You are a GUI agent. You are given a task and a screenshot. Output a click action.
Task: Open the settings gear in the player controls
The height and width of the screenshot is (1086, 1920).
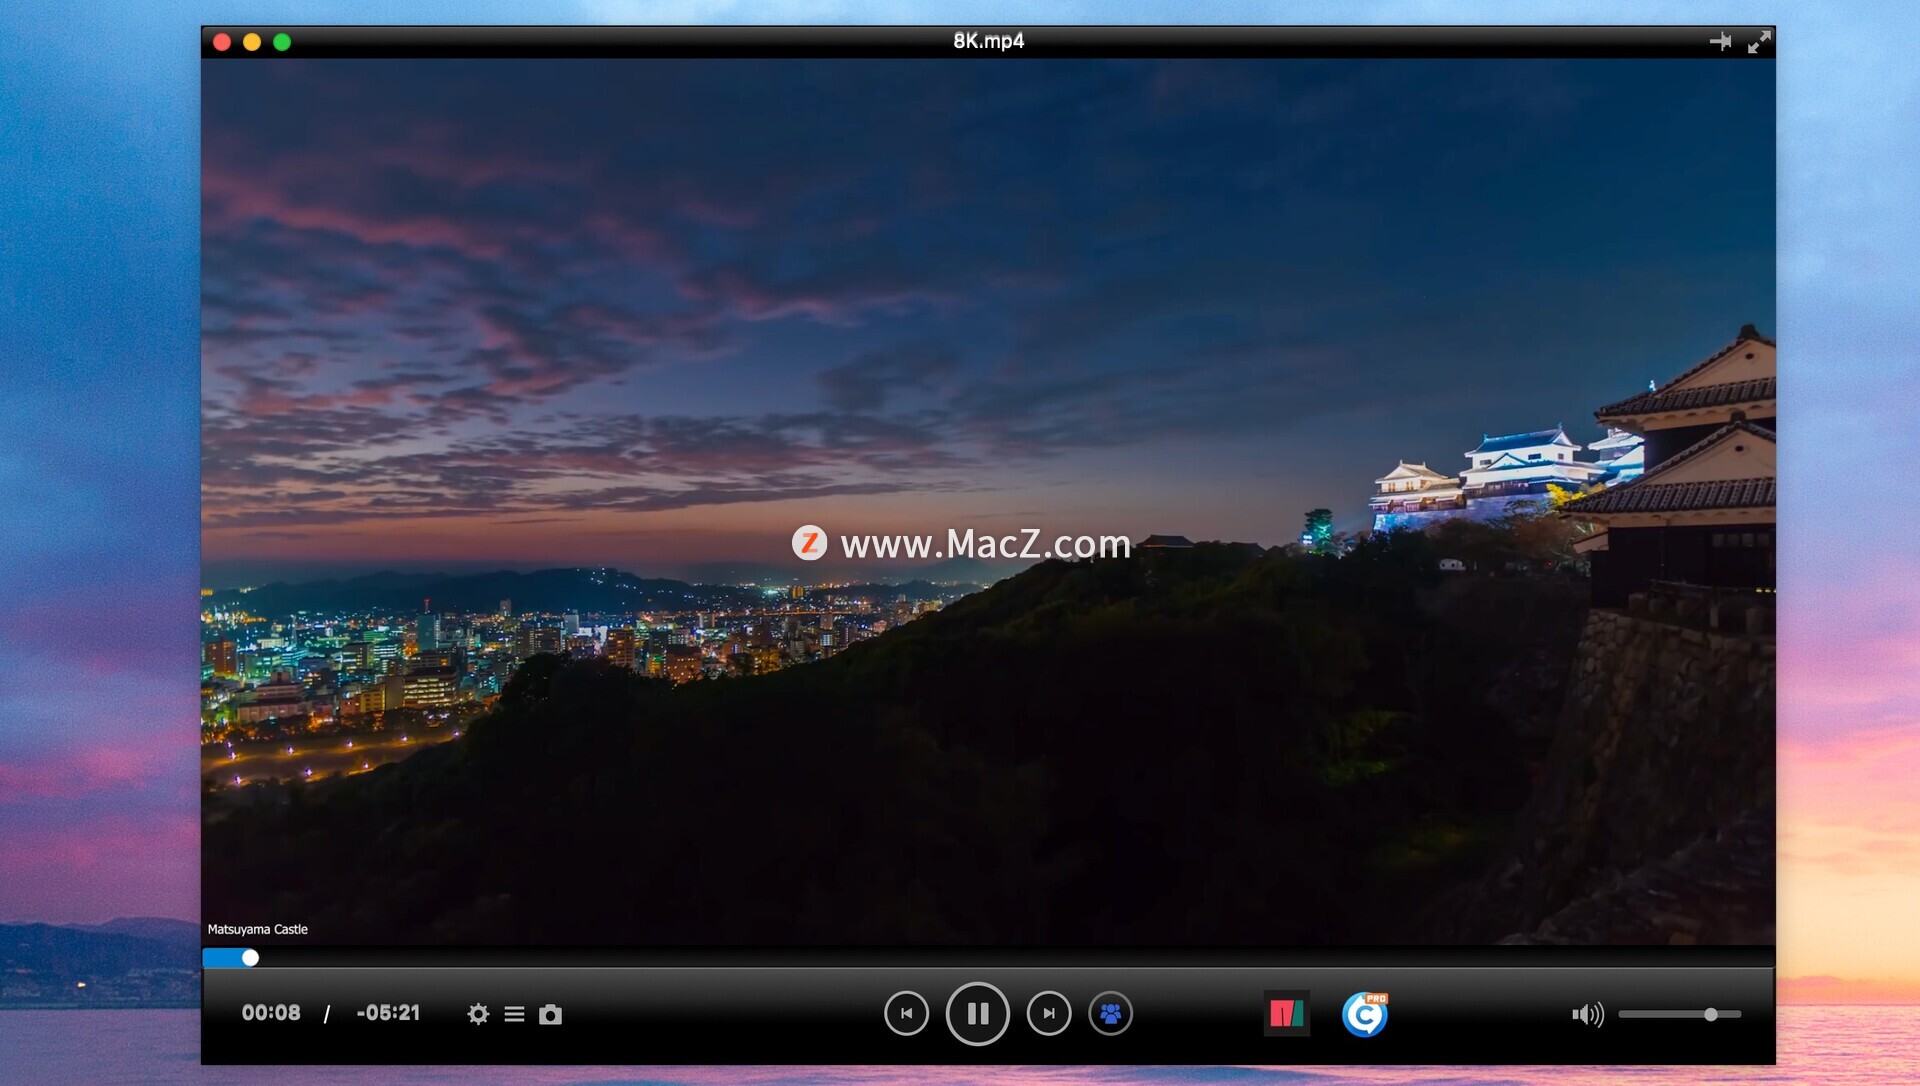coord(478,1014)
